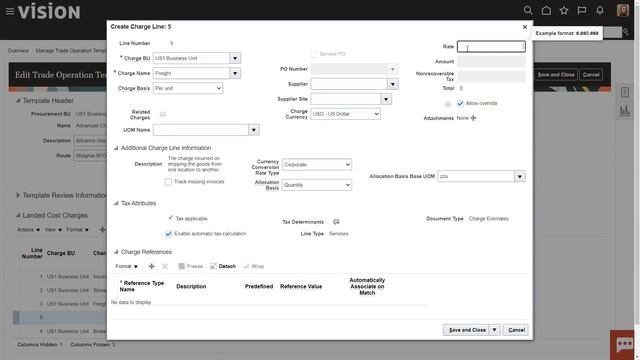Viewport: 640px width, 360px height.
Task: Open the reports chart icon on right
Action: pyautogui.click(x=624, y=110)
